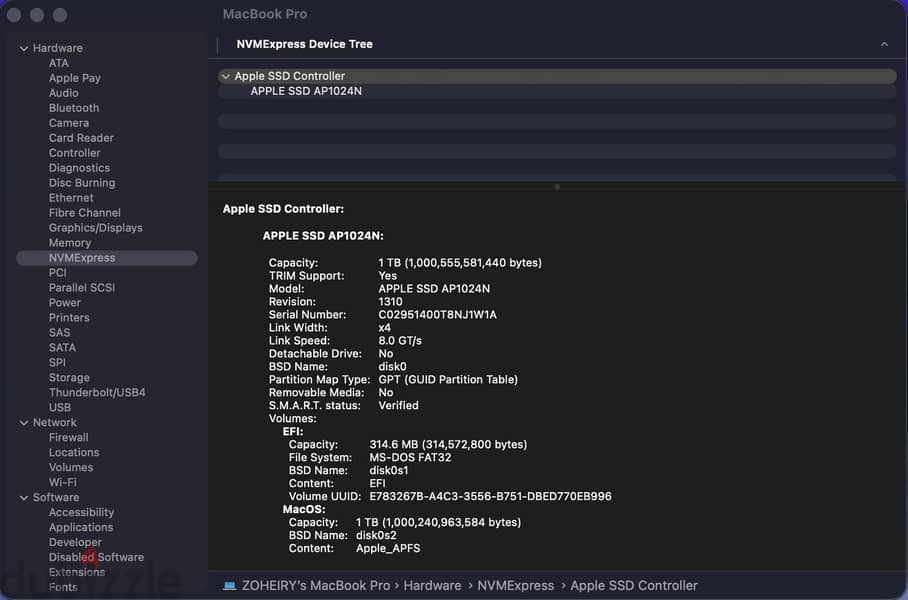Select Developer under Software

tap(75, 543)
